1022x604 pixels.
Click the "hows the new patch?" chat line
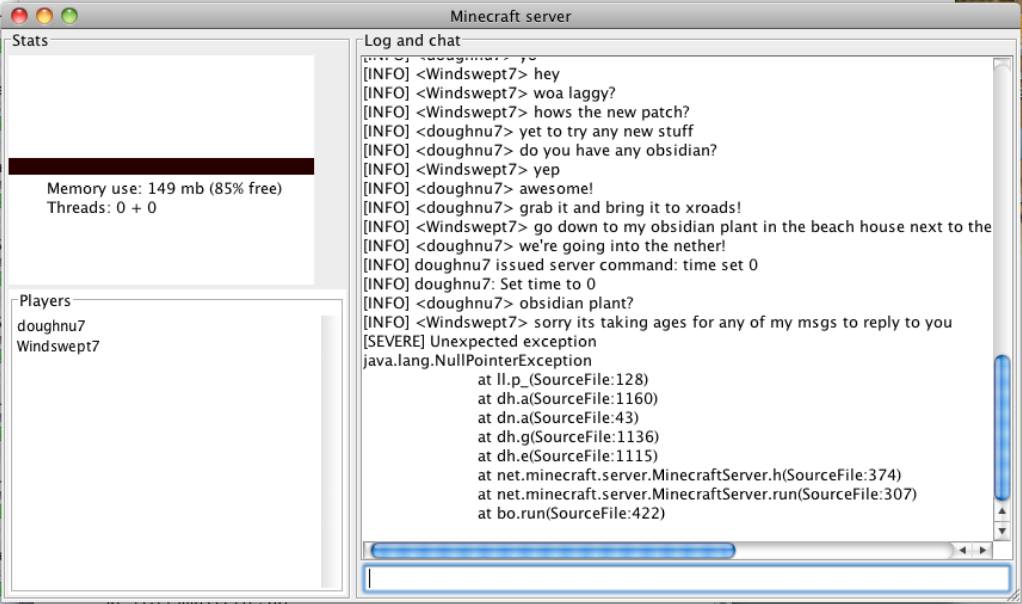527,112
